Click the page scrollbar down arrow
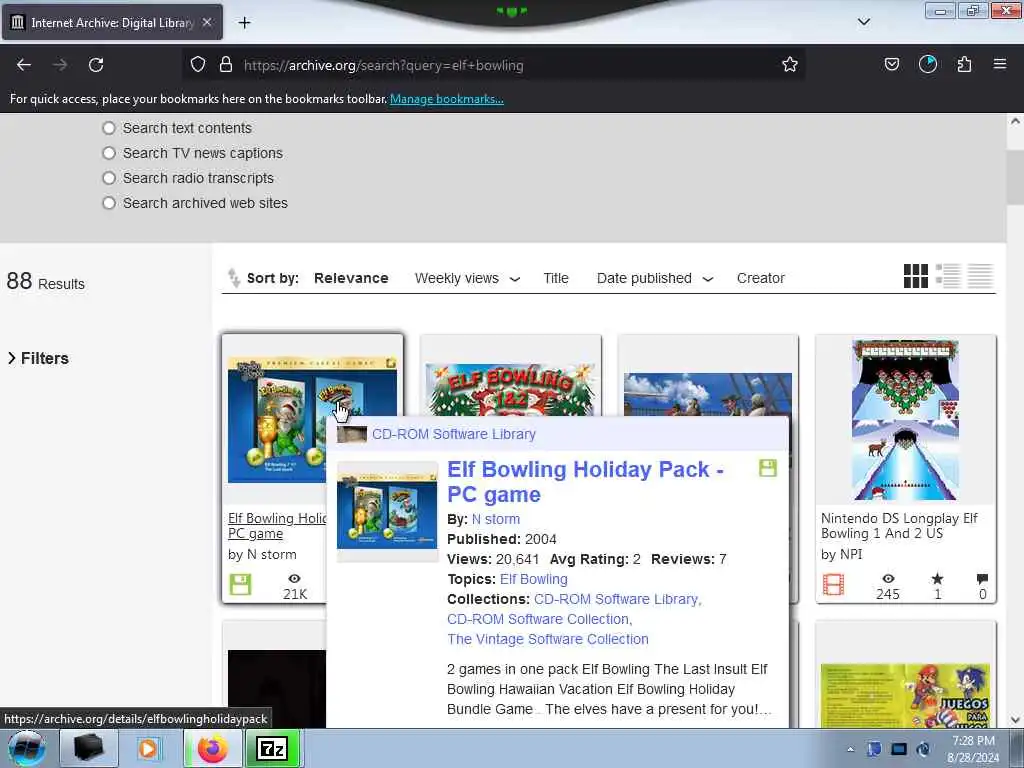 [x=1015, y=720]
